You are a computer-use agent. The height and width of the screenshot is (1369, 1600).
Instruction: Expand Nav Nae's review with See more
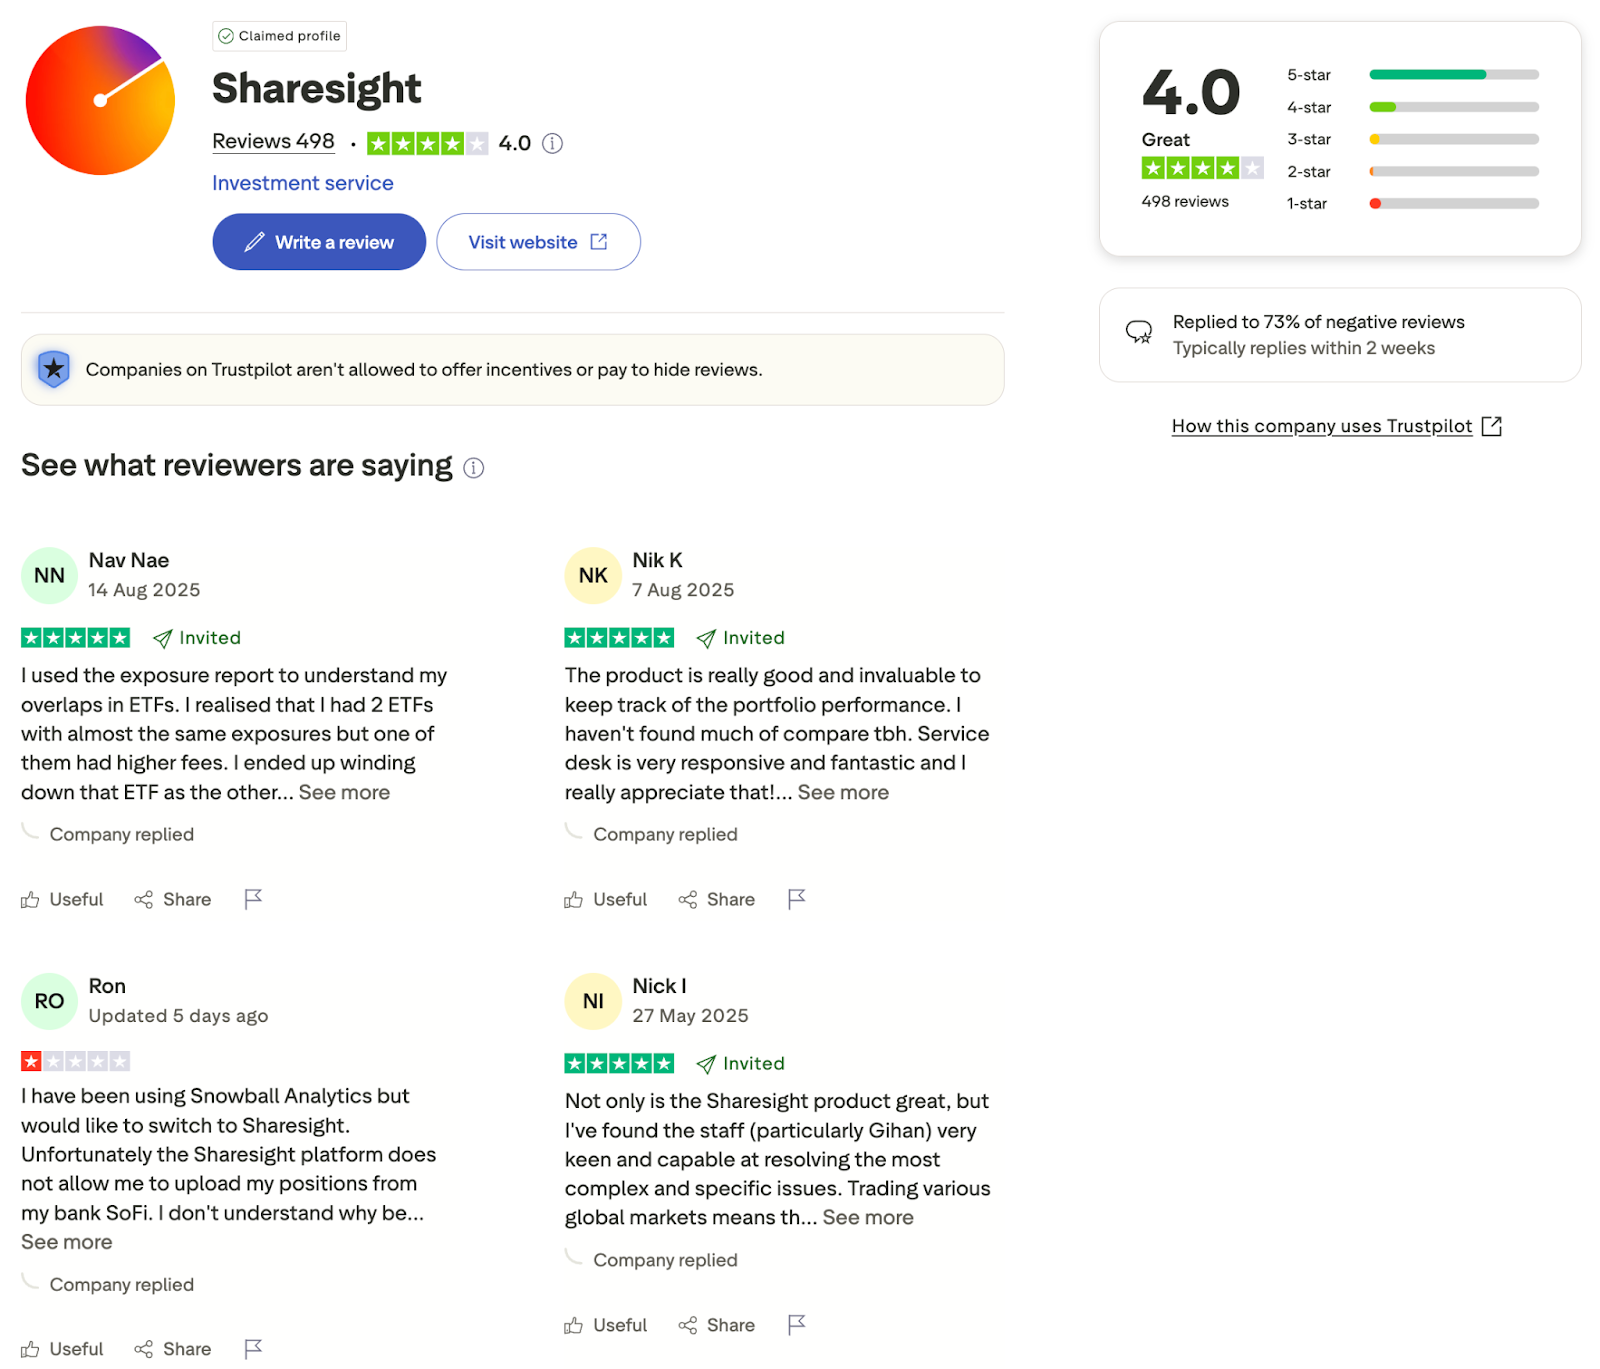tap(344, 792)
